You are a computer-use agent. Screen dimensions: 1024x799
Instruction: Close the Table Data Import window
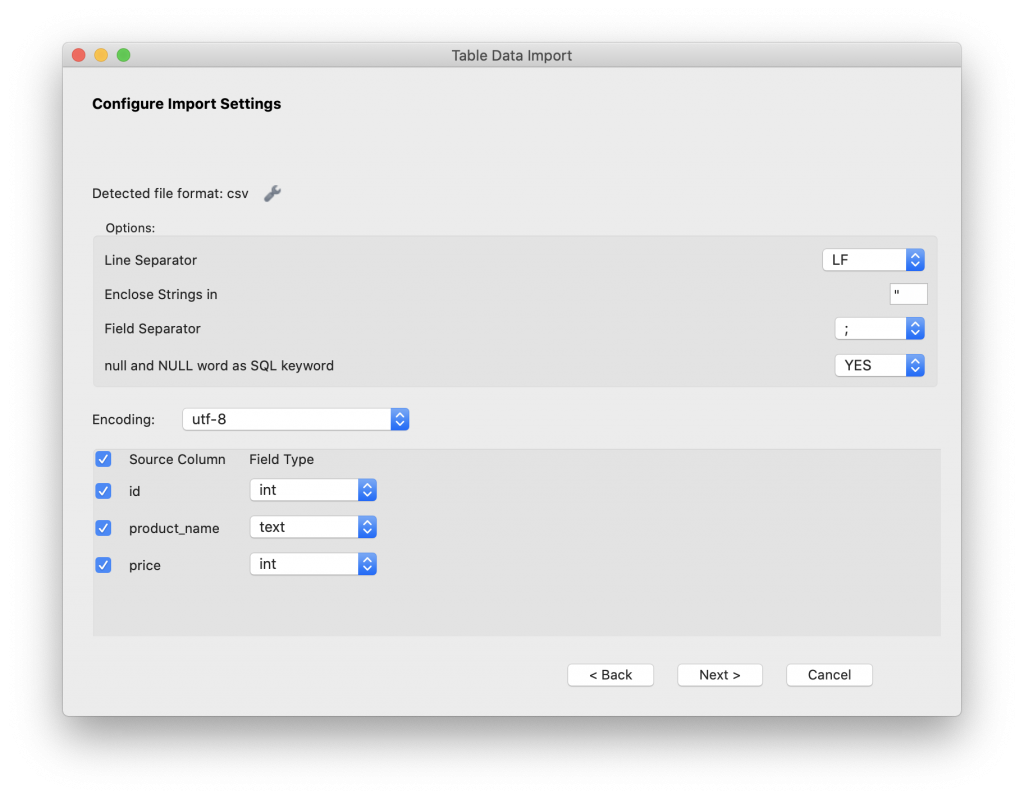(x=79, y=55)
